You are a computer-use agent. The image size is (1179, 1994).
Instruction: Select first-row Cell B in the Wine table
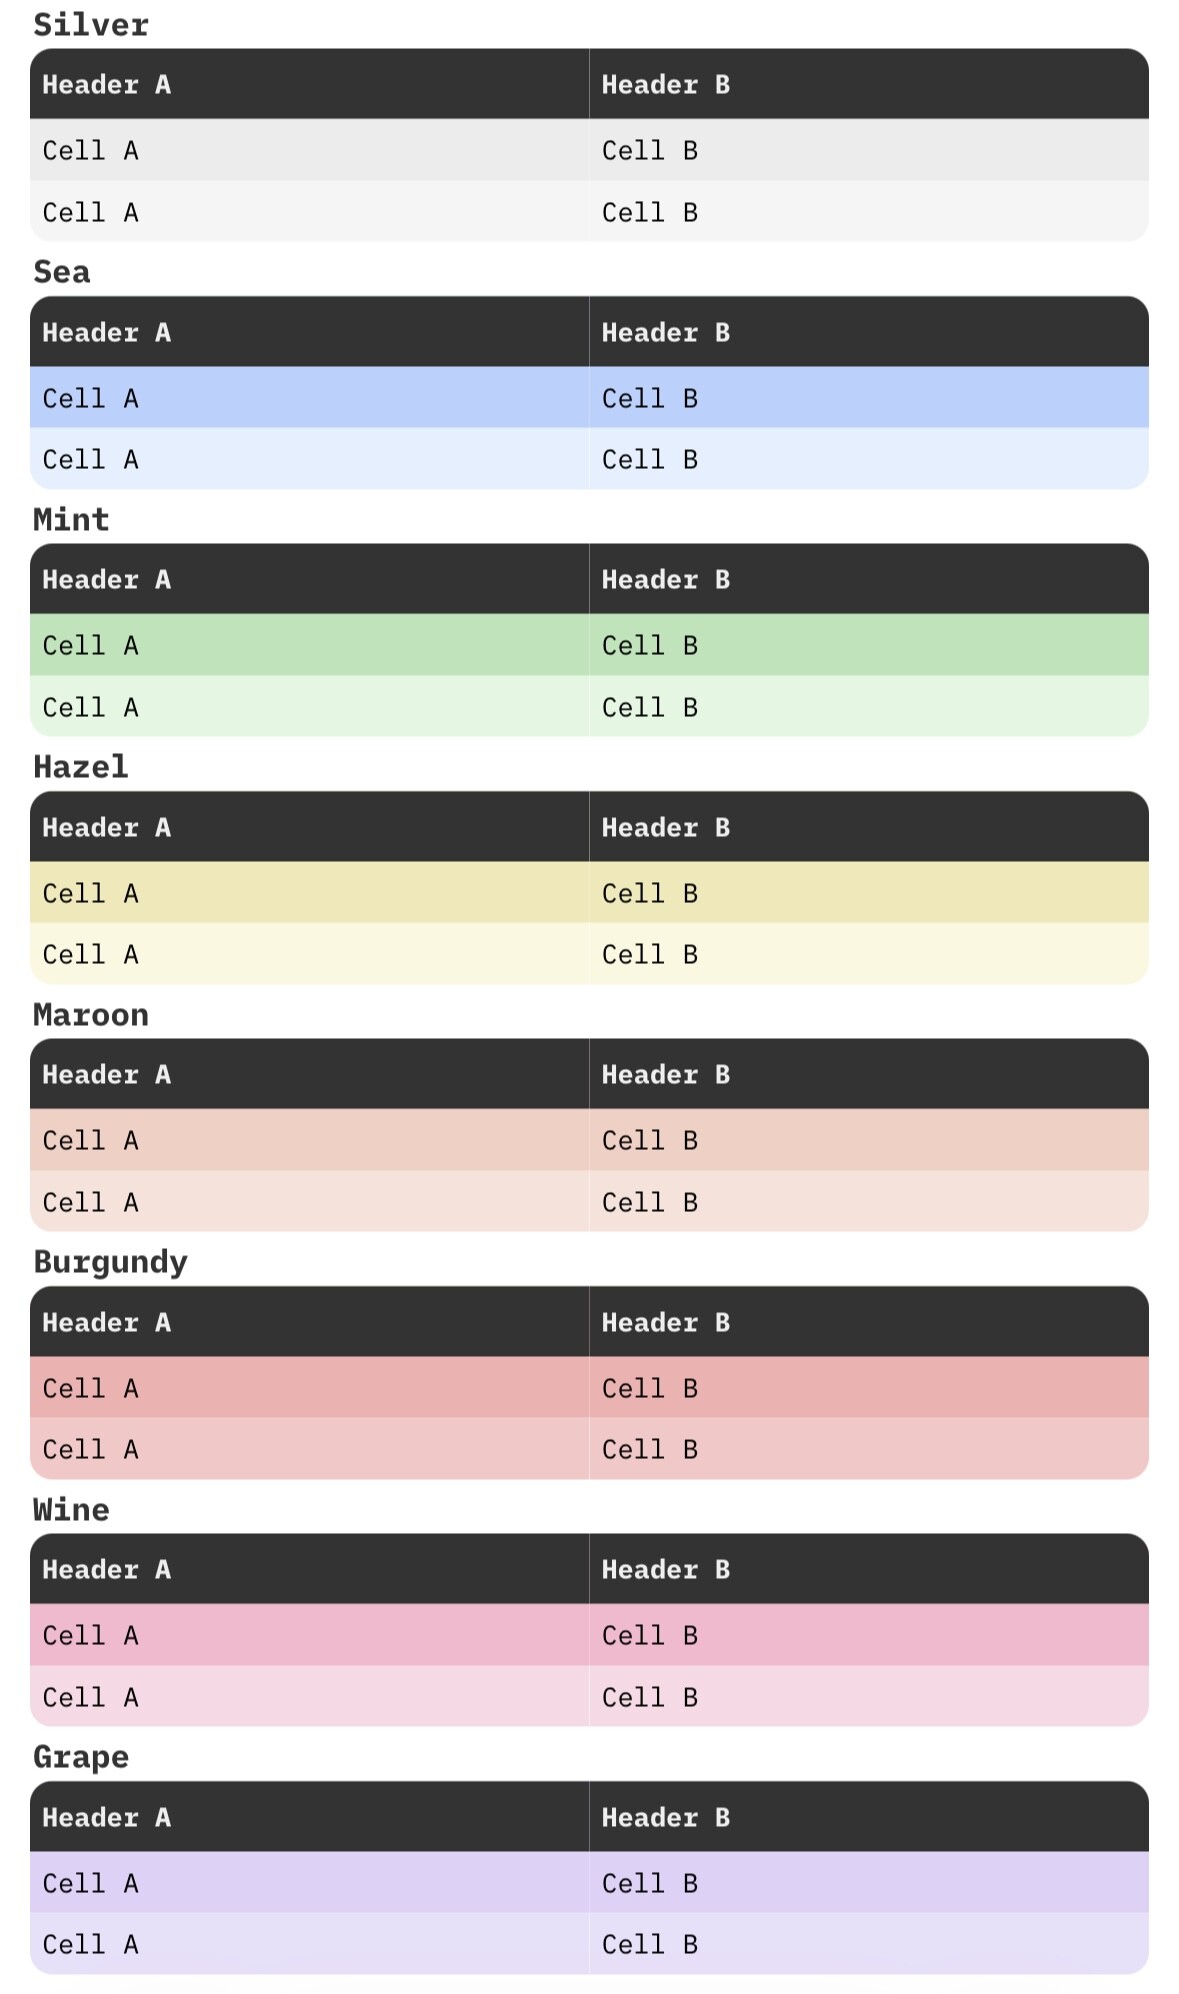click(649, 1635)
